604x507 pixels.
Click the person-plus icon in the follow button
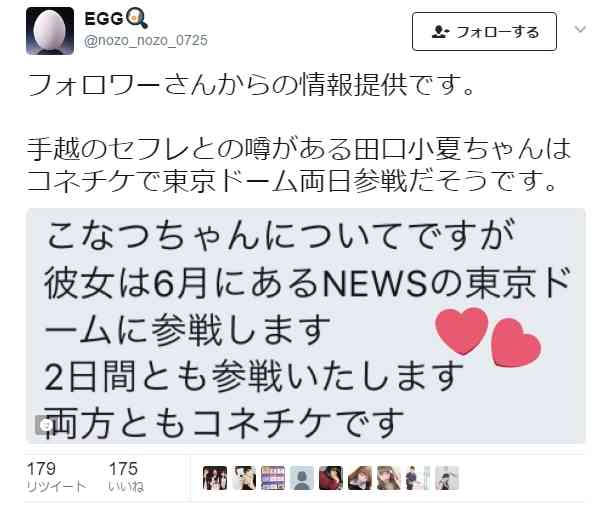(441, 32)
